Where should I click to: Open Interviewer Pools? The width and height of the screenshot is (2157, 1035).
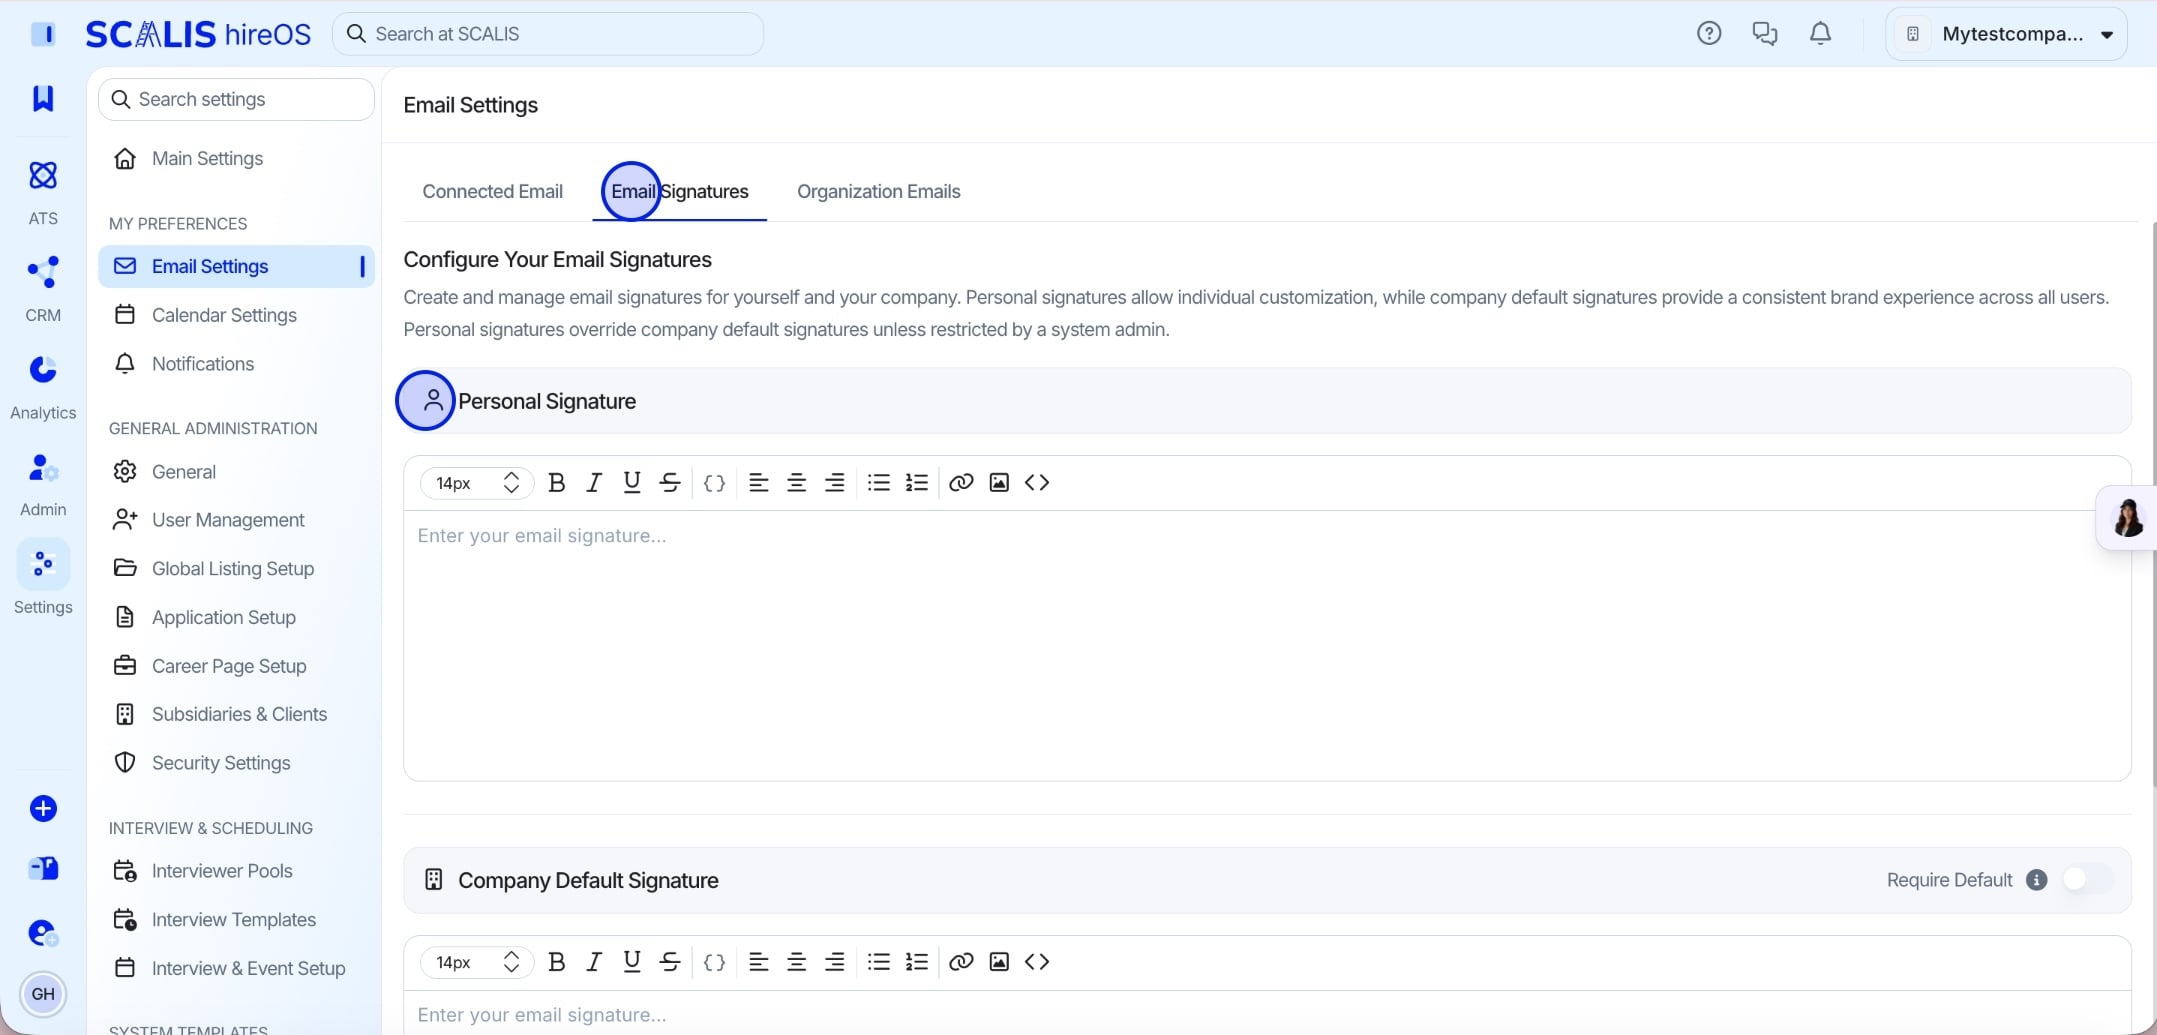236,871
